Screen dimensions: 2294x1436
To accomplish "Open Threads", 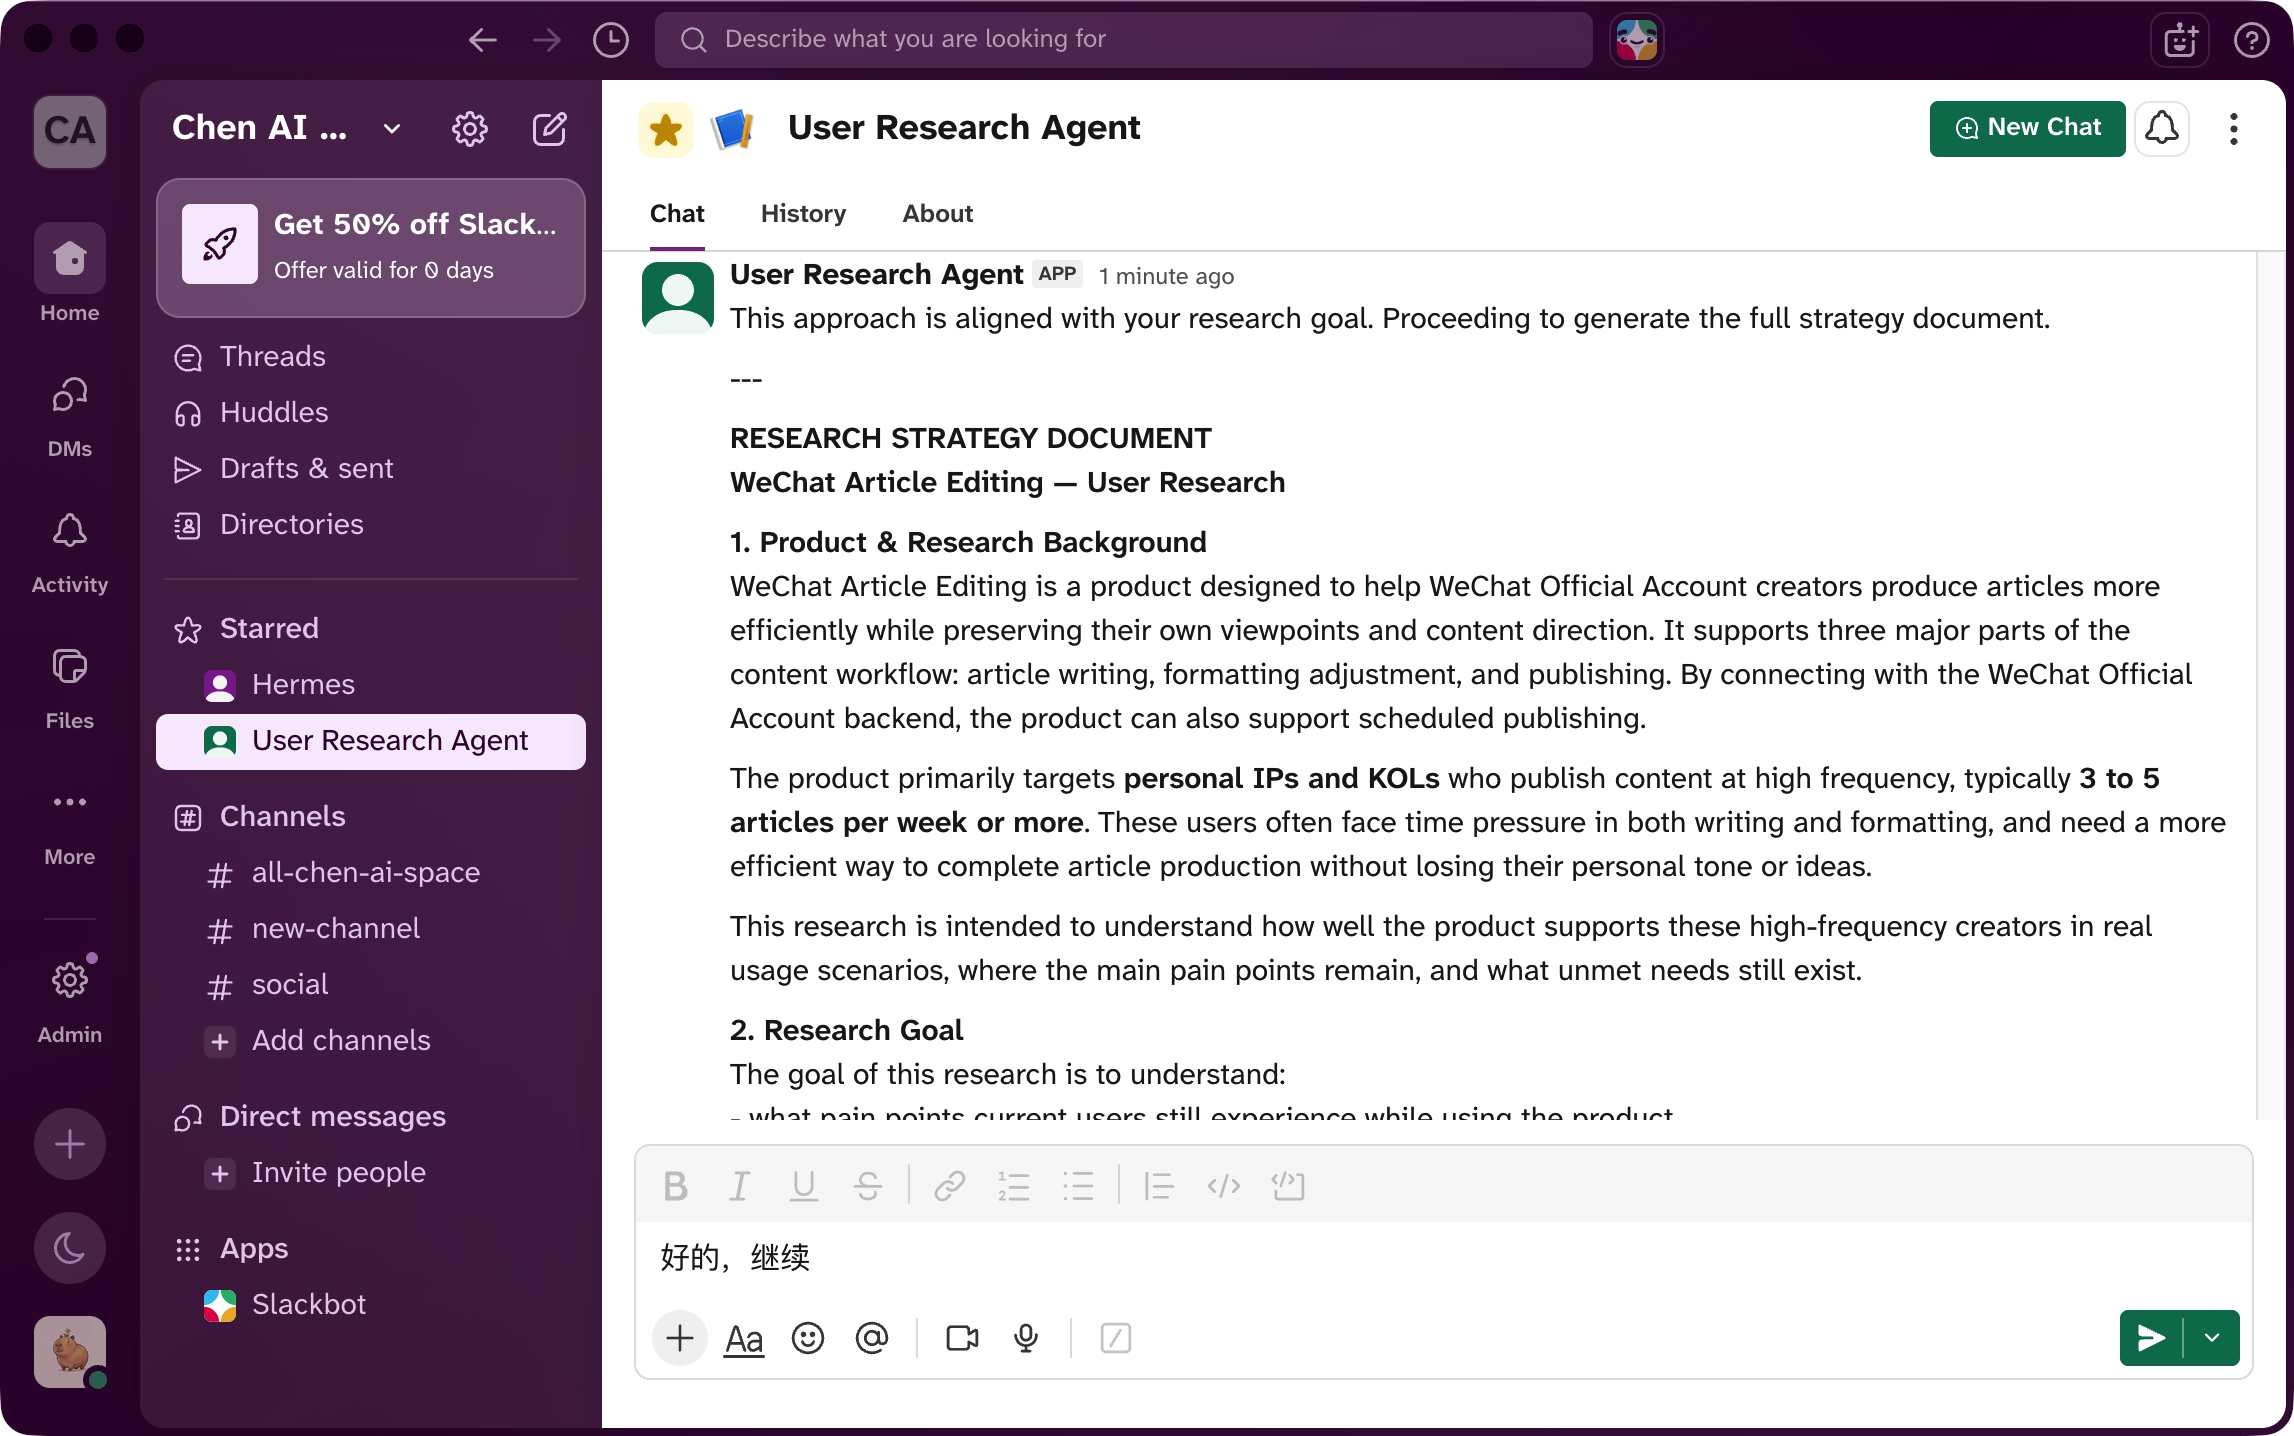I will pos(371,357).
